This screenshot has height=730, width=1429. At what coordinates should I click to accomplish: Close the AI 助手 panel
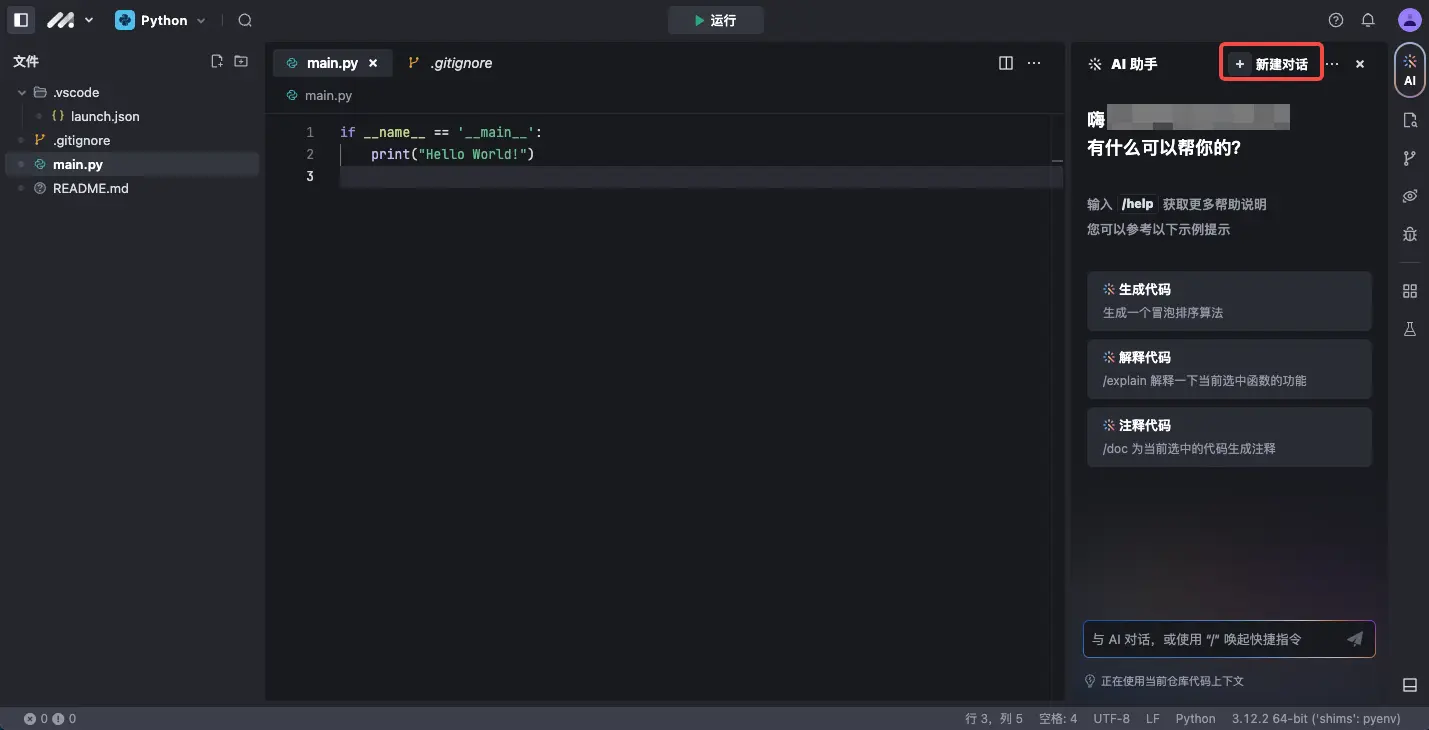[1360, 64]
